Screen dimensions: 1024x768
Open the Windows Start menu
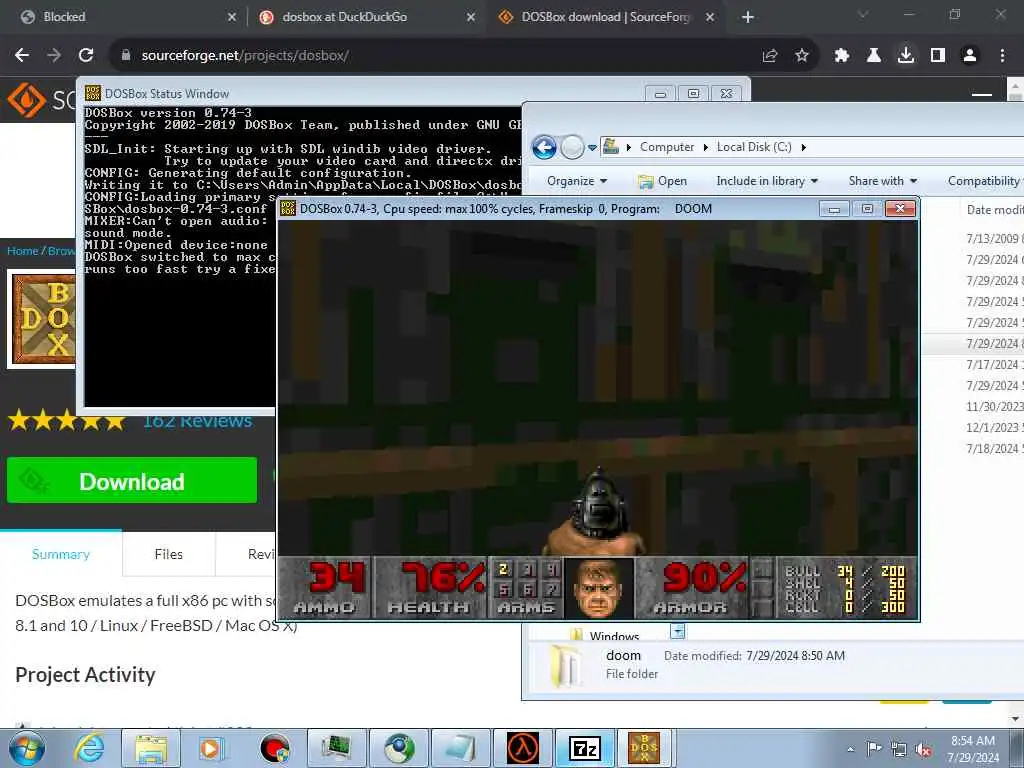[27, 748]
